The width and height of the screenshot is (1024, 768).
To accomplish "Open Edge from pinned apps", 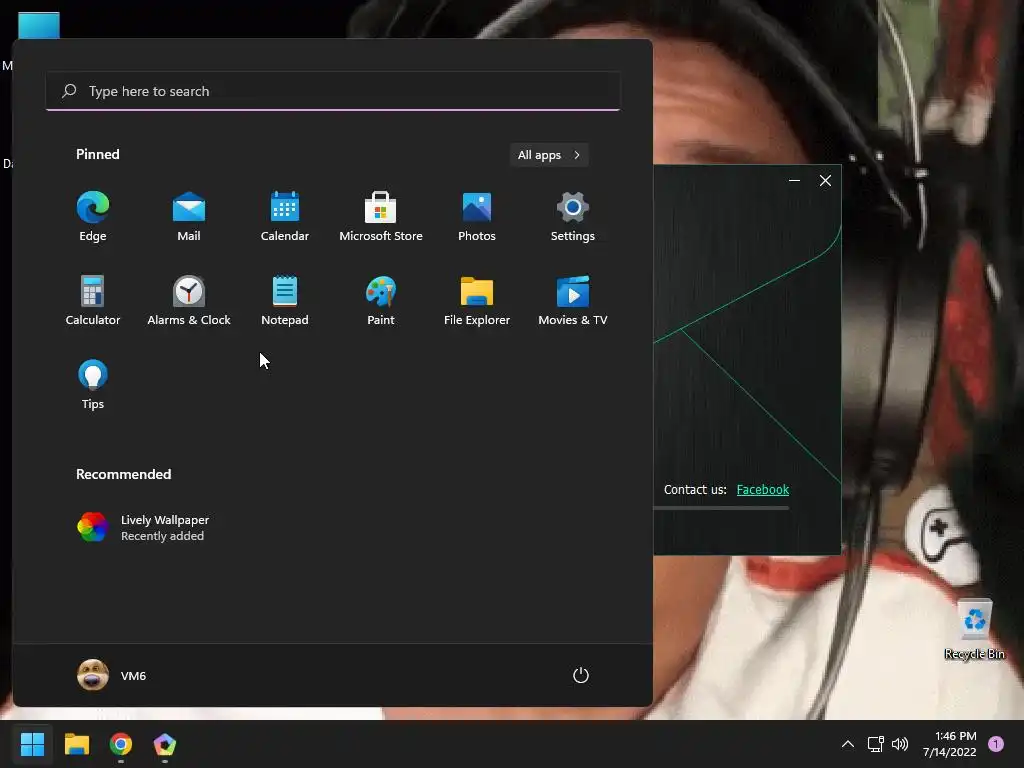I will point(93,217).
